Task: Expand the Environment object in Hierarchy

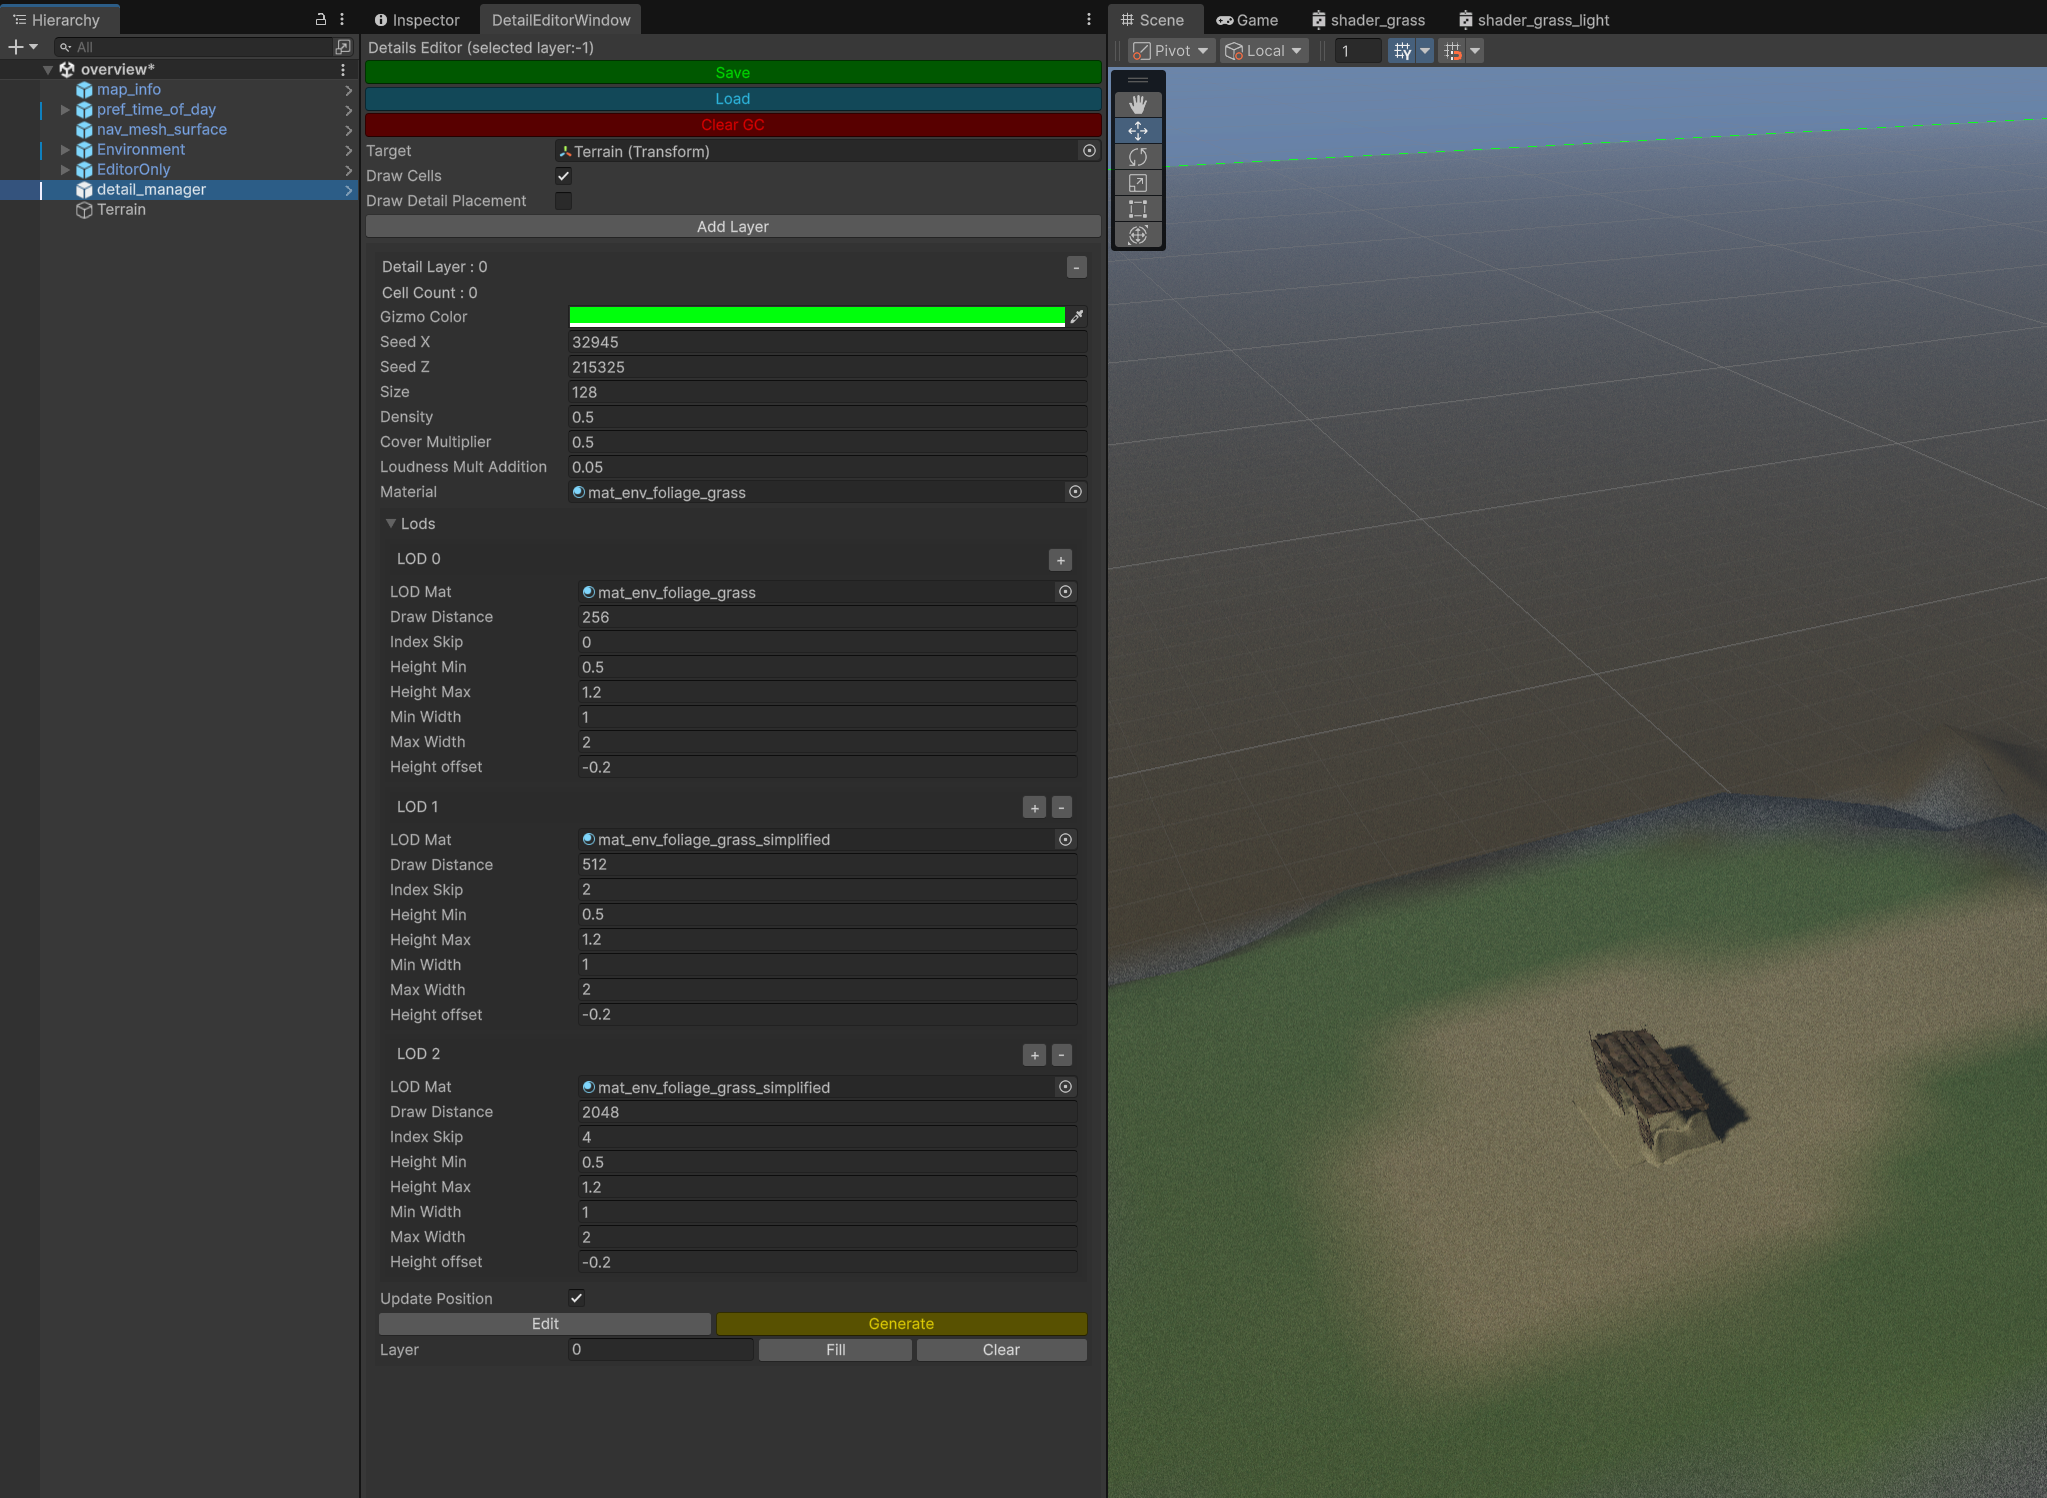Action: pos(65,150)
